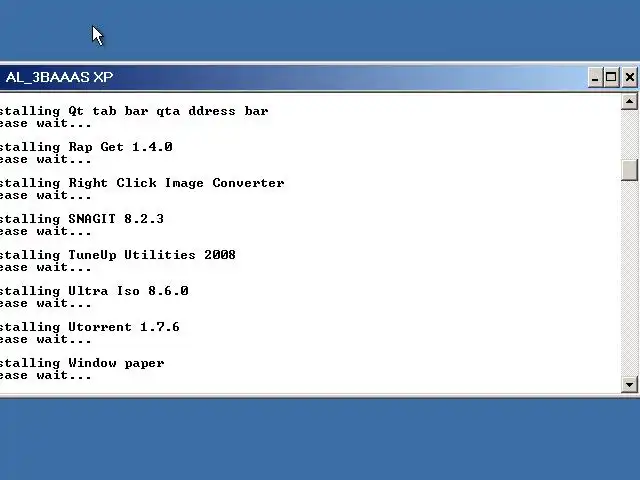Image resolution: width=640 pixels, height=480 pixels.
Task: Click the Ultra Iso 8.6.0 line
Action: point(94,291)
